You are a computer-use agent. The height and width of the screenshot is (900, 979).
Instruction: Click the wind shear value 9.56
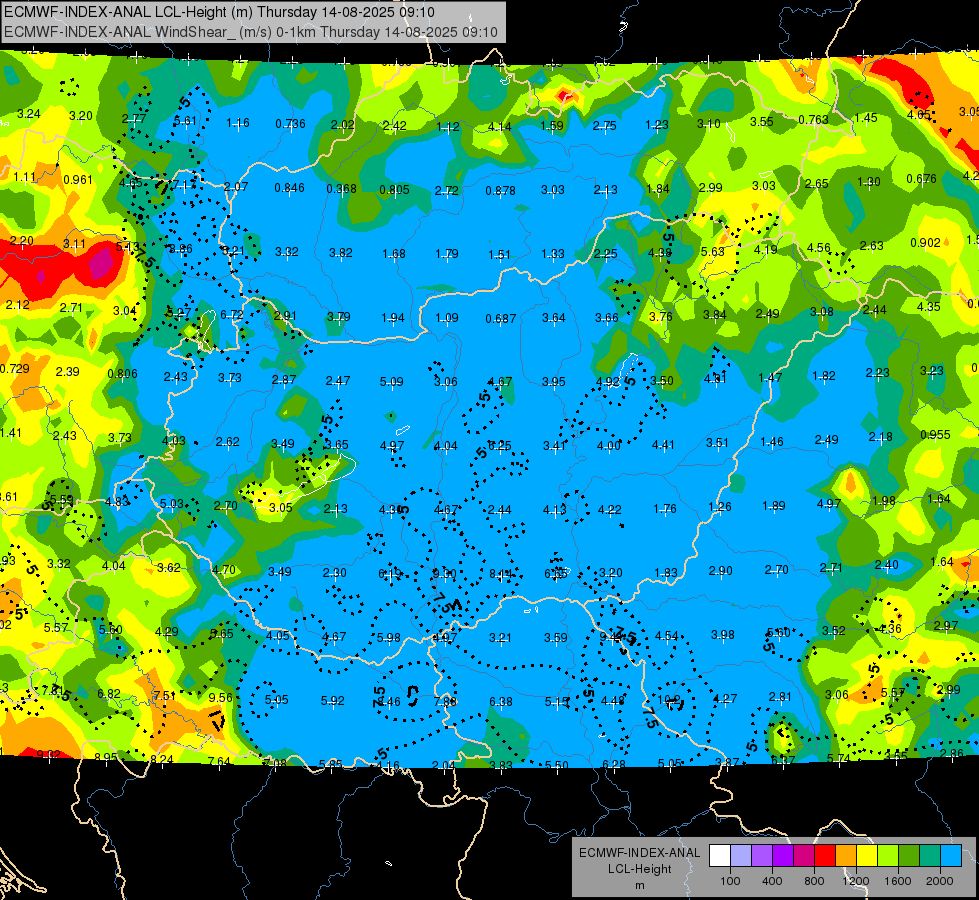click(x=220, y=698)
